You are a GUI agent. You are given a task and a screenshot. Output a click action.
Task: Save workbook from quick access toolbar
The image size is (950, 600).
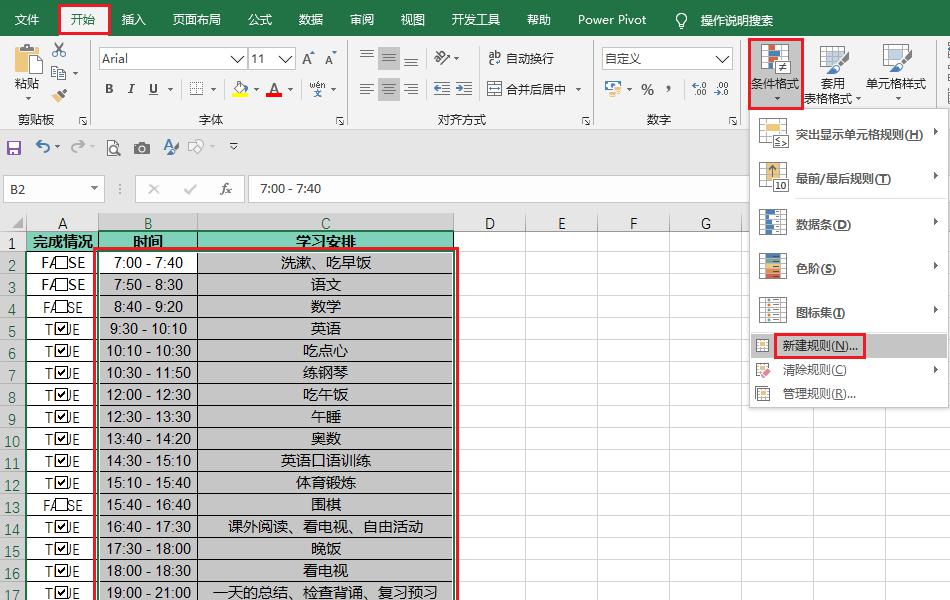pos(14,147)
